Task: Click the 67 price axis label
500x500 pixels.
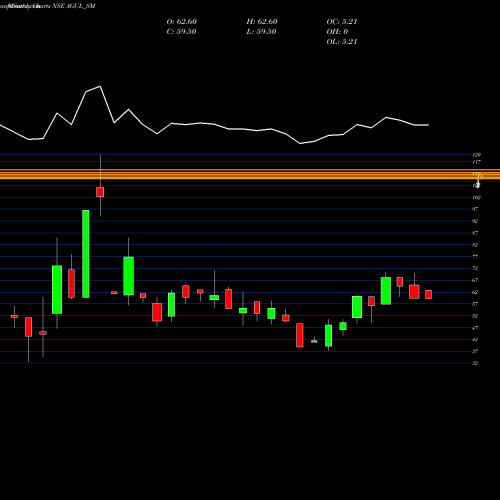Action: (x=475, y=280)
